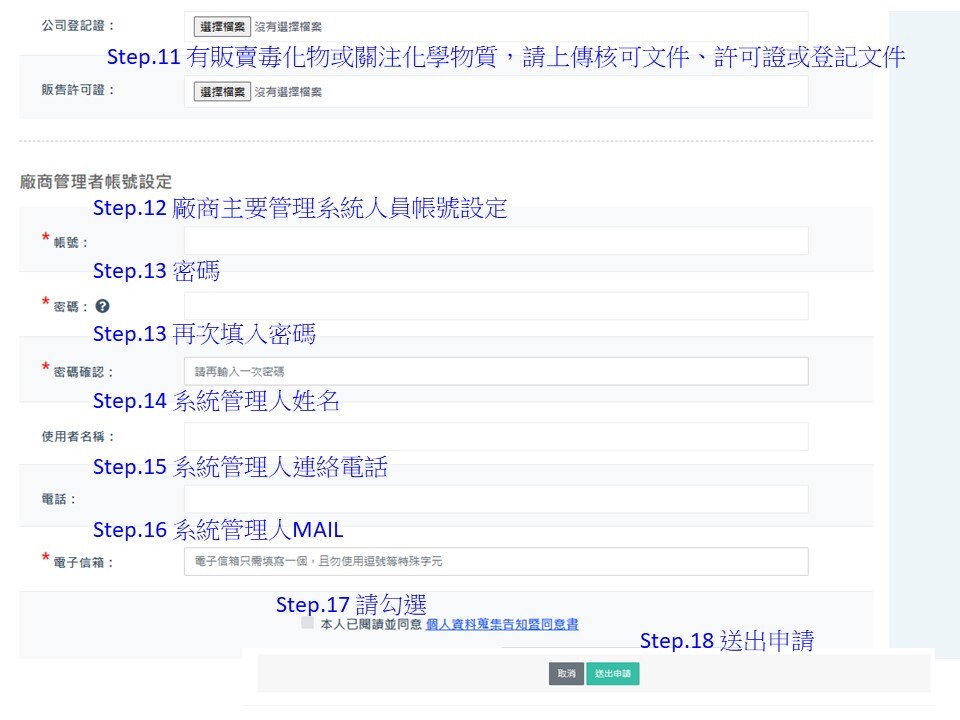Click the 使用者名稱 label text
This screenshot has height=720, width=960.
(x=79, y=437)
